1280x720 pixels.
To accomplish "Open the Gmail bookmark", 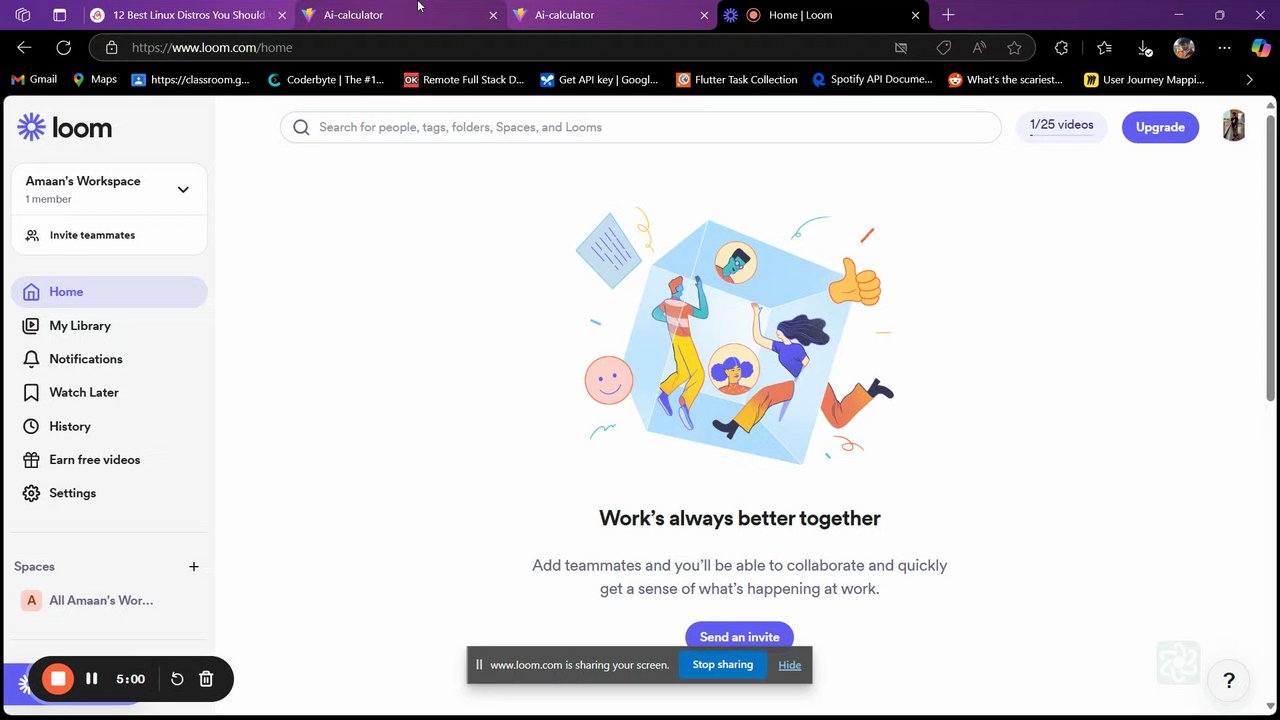I will (x=34, y=79).
